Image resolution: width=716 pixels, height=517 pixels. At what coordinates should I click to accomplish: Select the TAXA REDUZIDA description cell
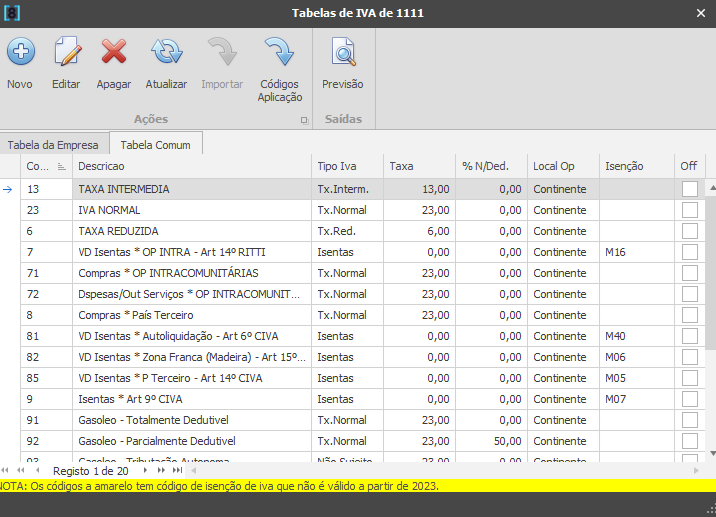point(192,231)
